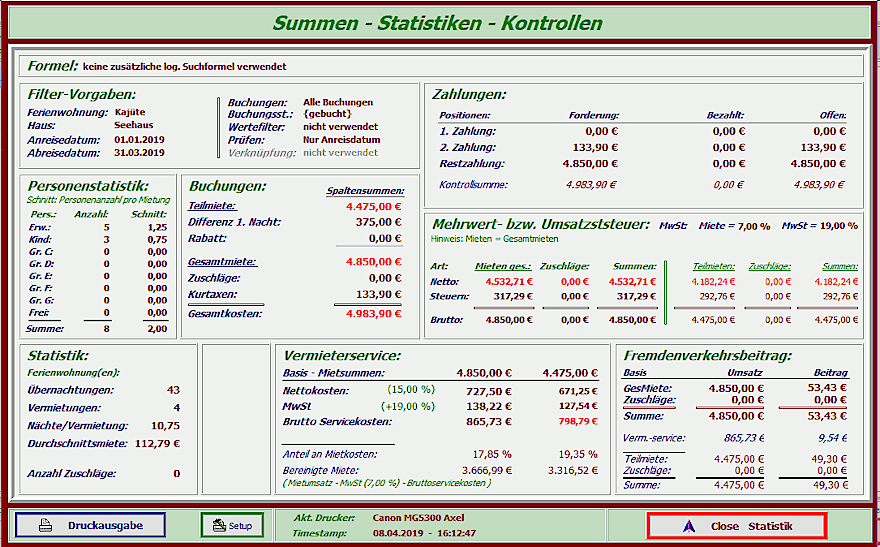This screenshot has width=880, height=547.
Task: Click the Anreisedatum value 01.01.2019
Action: pos(138,140)
